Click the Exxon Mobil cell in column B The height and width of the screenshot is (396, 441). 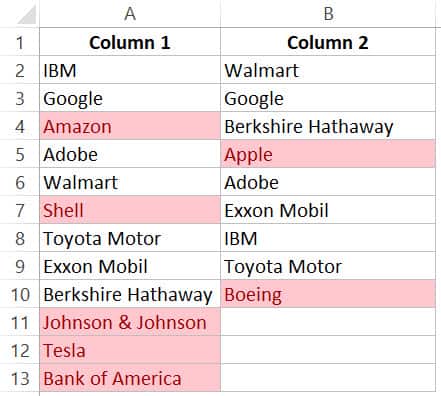(x=328, y=210)
